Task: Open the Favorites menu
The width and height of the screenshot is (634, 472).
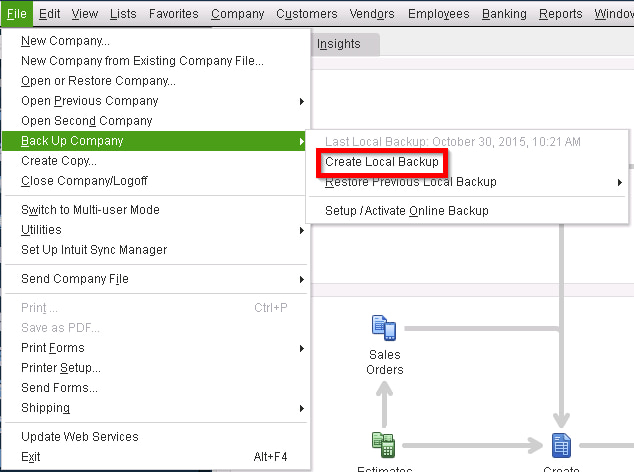Action: 173,14
